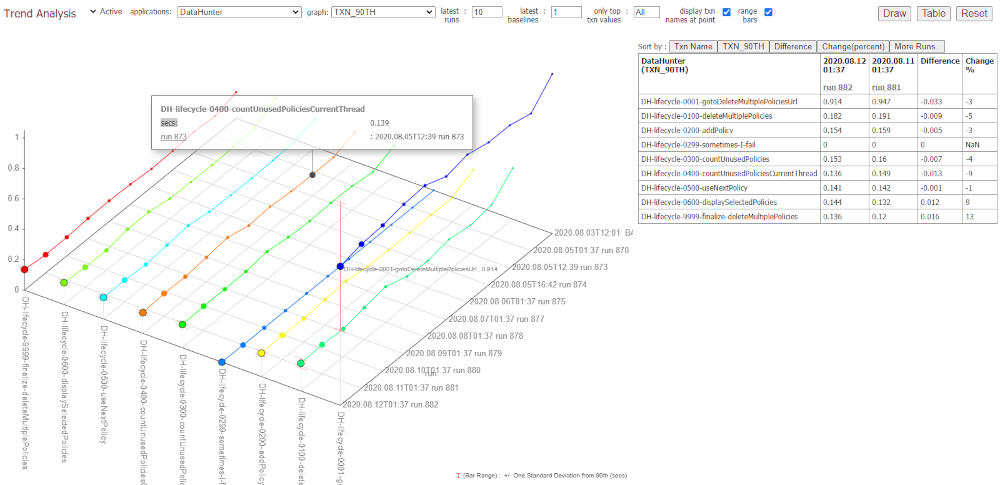The width and height of the screenshot is (1000, 485).
Task: Click the More Runs sort button
Action: [x=917, y=47]
